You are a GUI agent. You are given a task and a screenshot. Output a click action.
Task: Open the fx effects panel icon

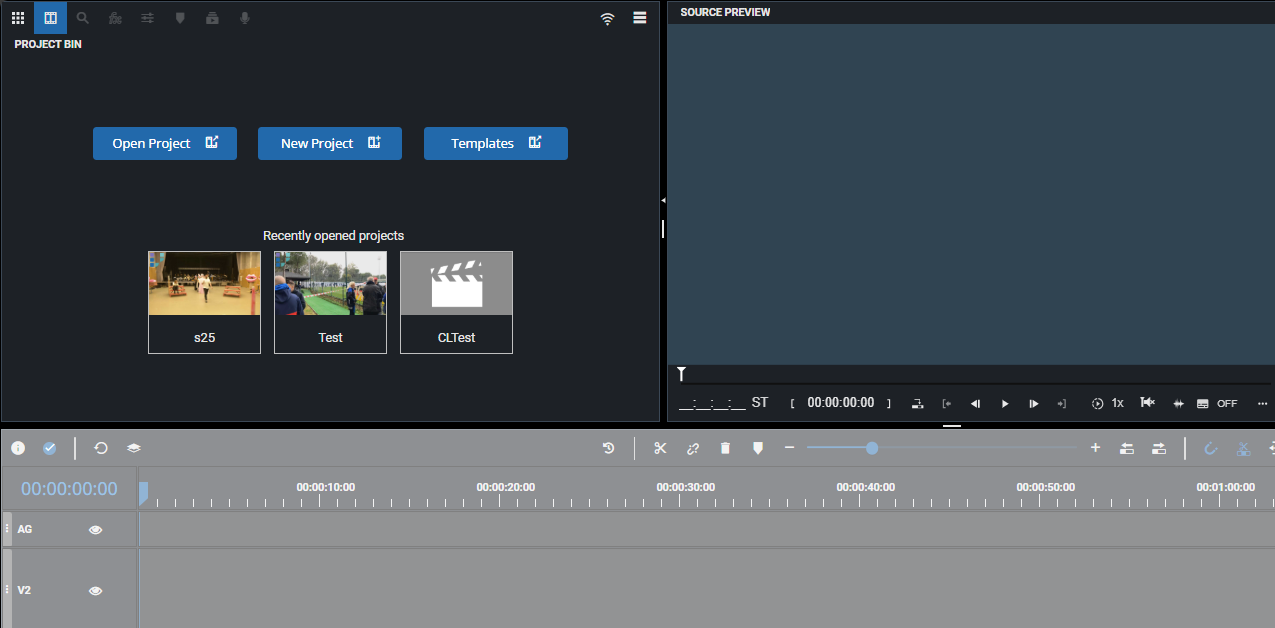[x=114, y=17]
